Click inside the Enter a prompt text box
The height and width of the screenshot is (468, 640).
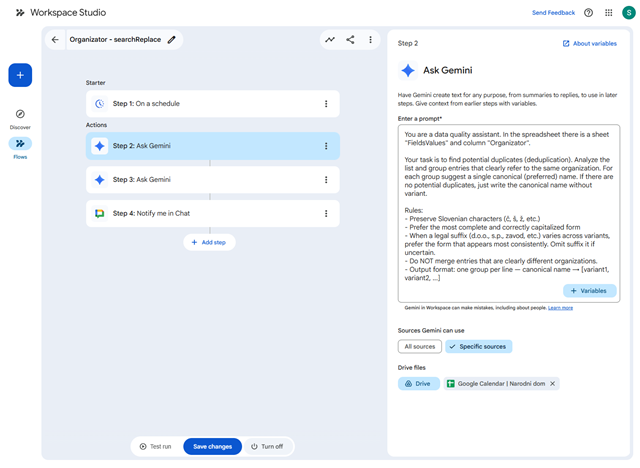click(x=509, y=213)
